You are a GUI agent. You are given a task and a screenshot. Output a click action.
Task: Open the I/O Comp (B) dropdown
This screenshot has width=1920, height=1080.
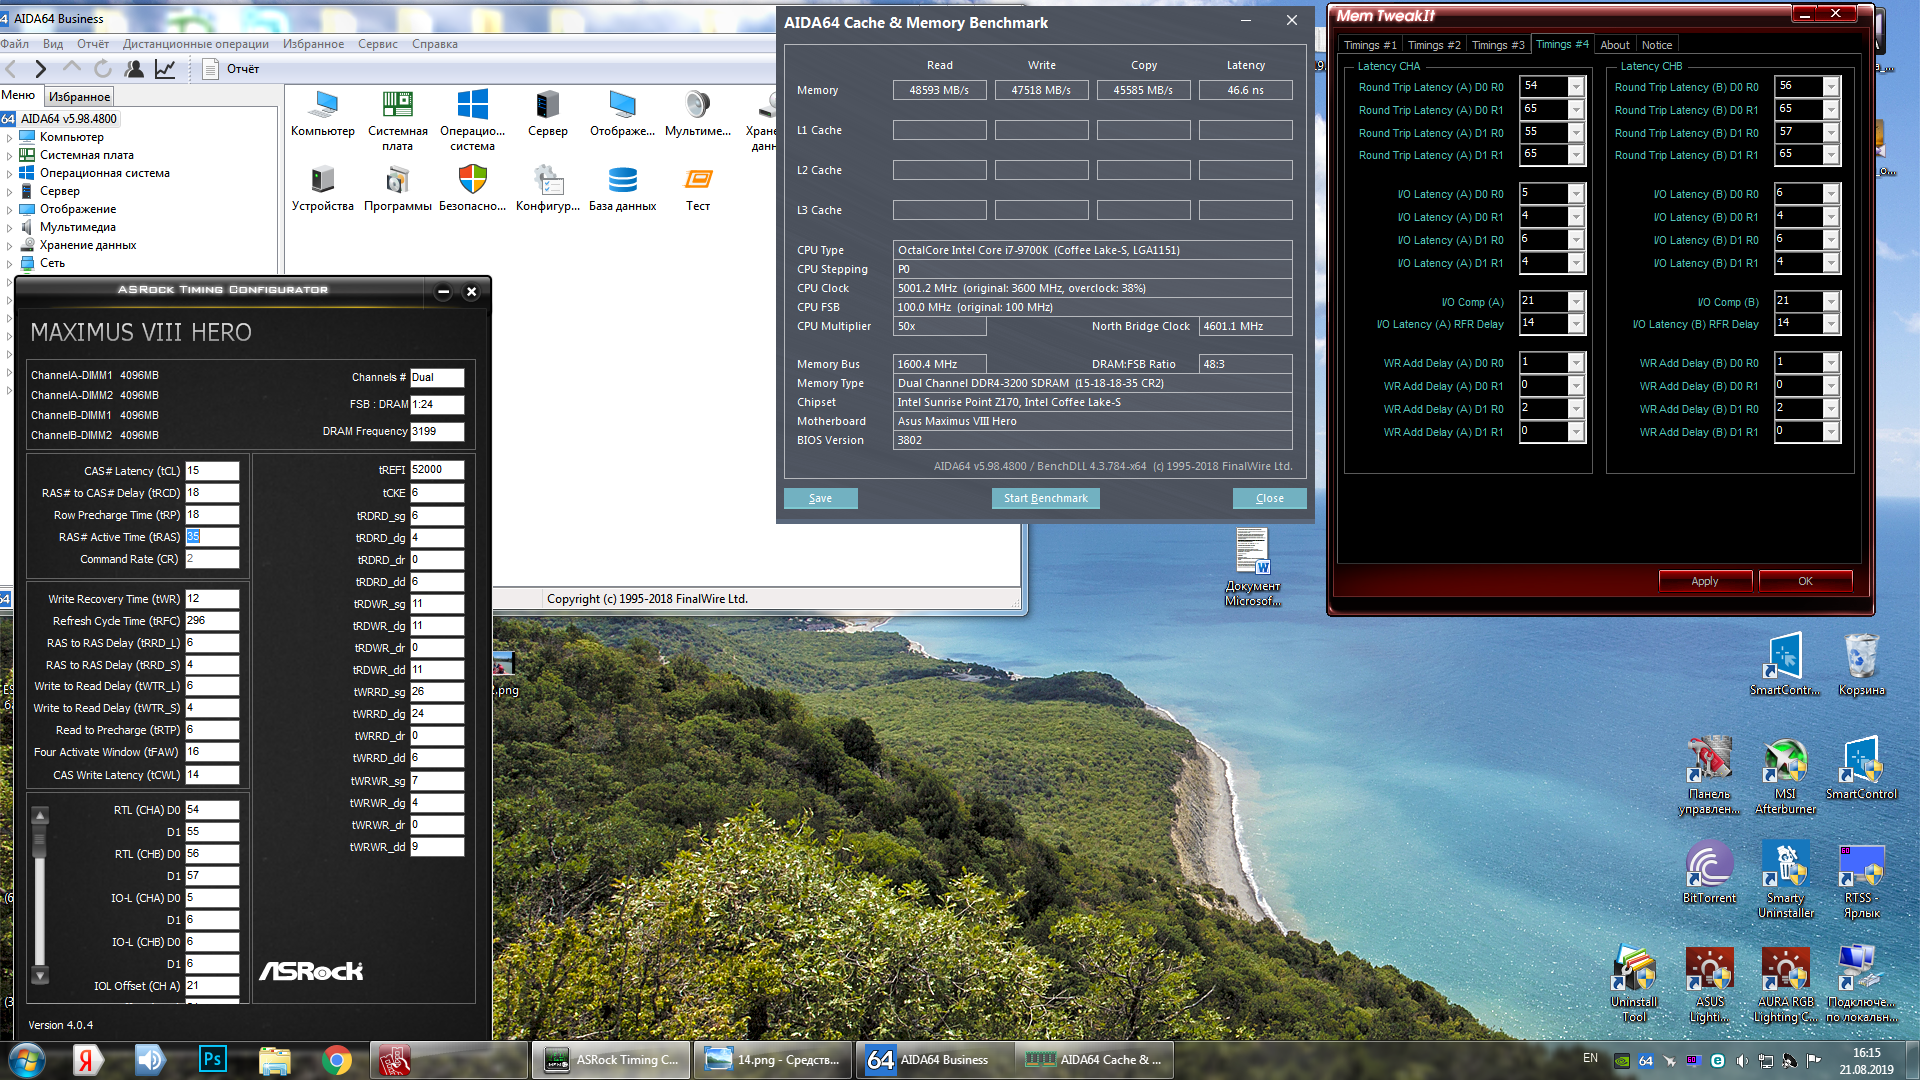click(1830, 302)
